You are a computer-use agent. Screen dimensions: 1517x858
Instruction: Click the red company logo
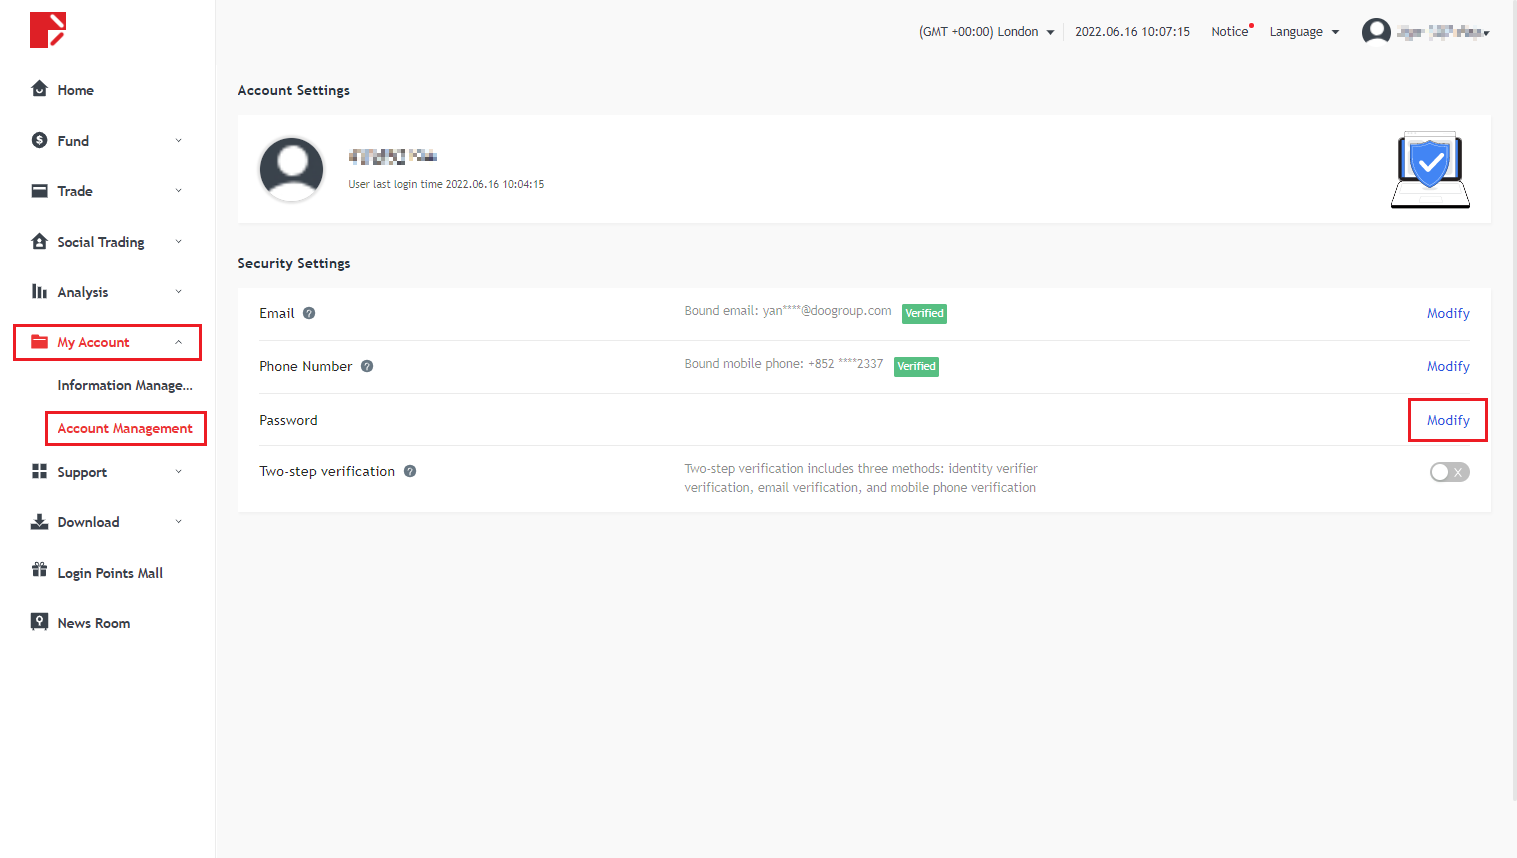(x=47, y=30)
